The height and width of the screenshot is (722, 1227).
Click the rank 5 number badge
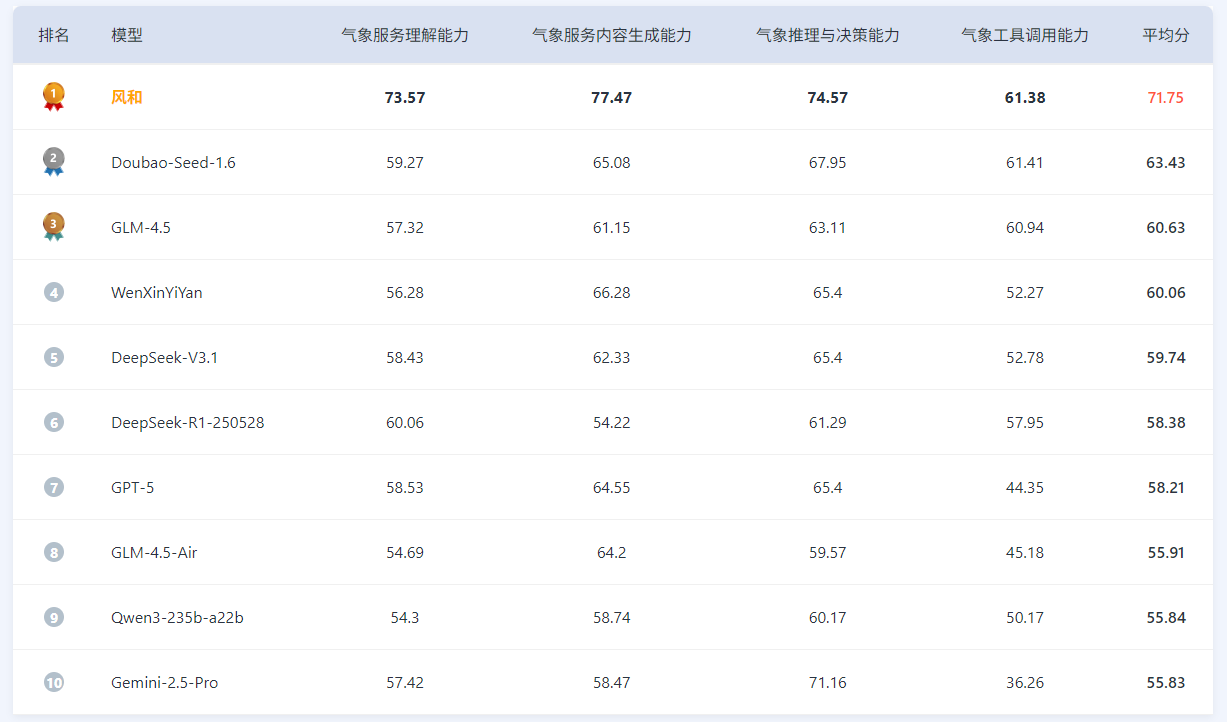pos(54,357)
